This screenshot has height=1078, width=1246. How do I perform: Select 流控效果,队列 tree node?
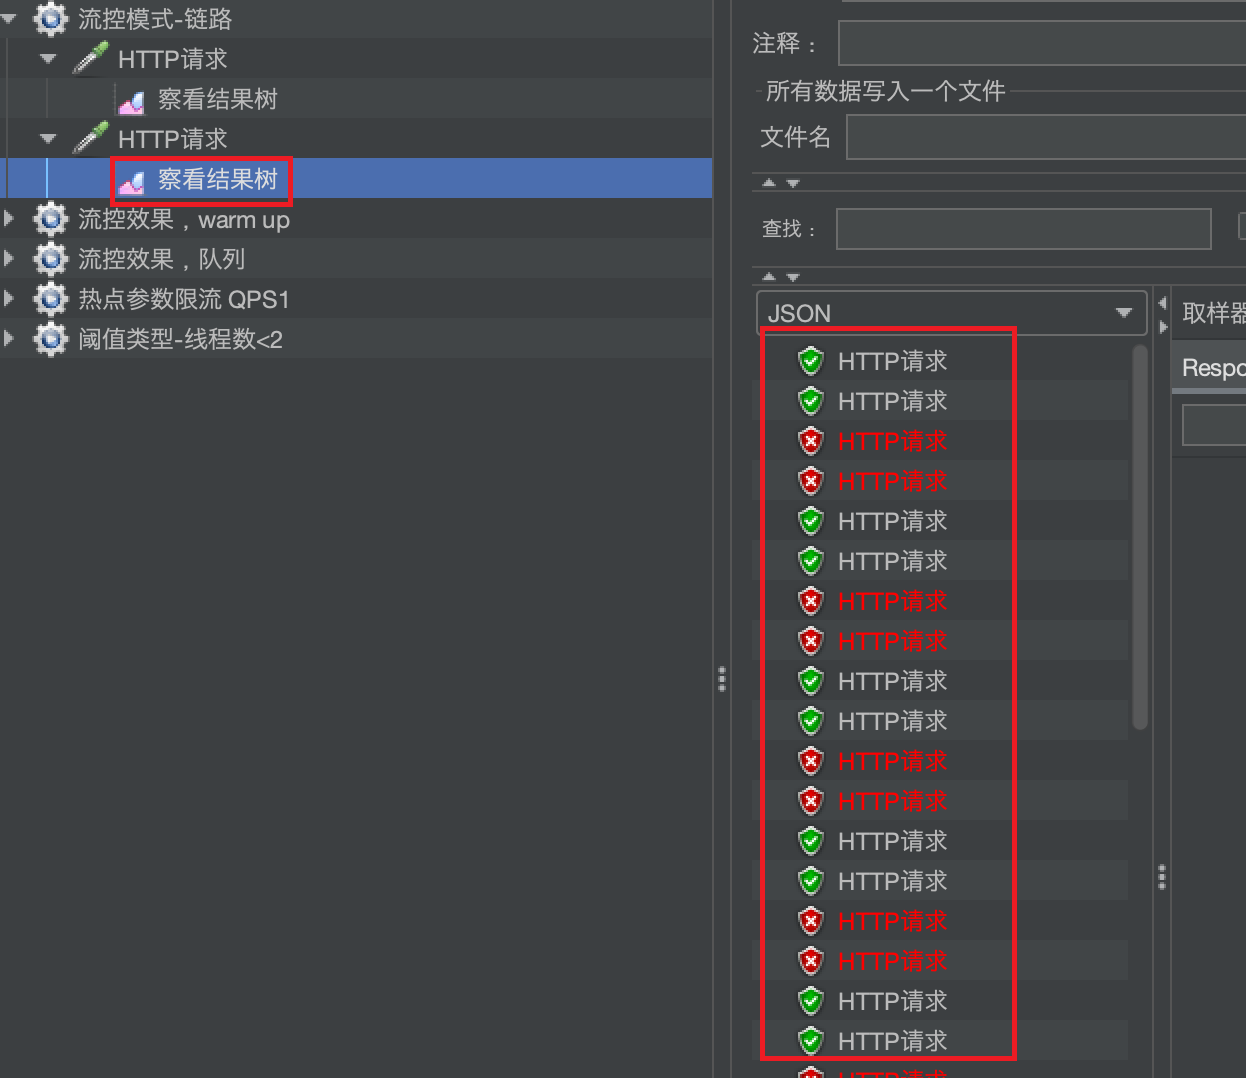pyautogui.click(x=161, y=259)
